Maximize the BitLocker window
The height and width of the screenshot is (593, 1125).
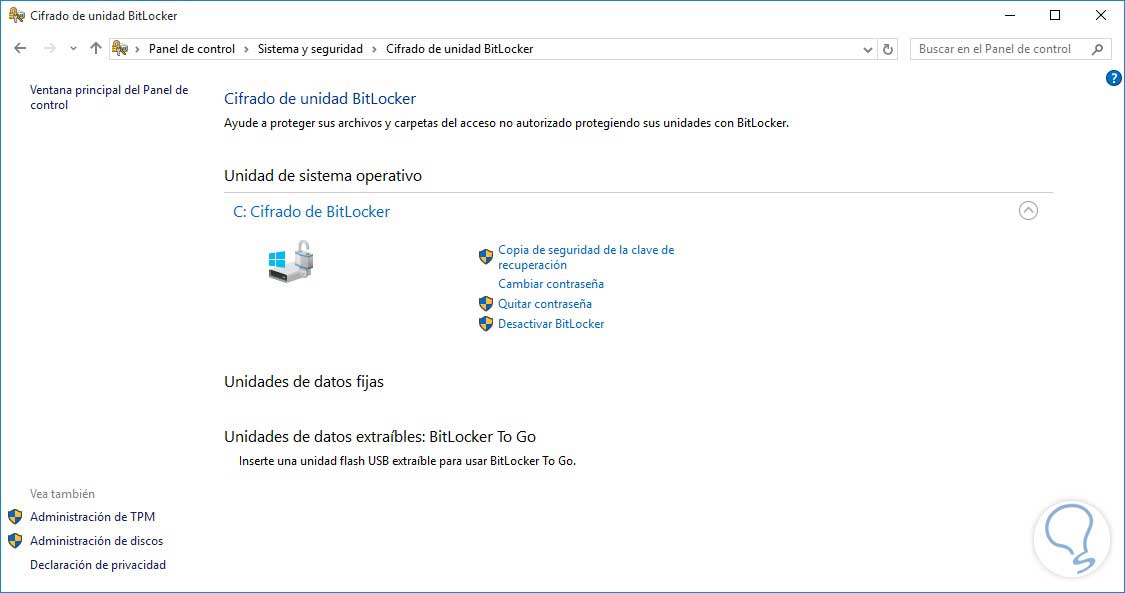click(x=1055, y=15)
